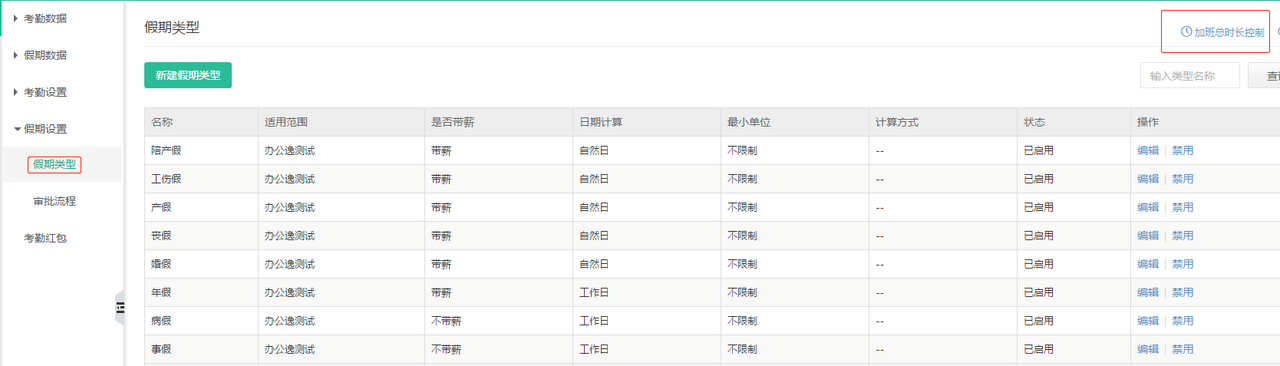Viewport: 1280px width, 366px height.
Task: Click the 新建假期类型 button
Action: 188,75
